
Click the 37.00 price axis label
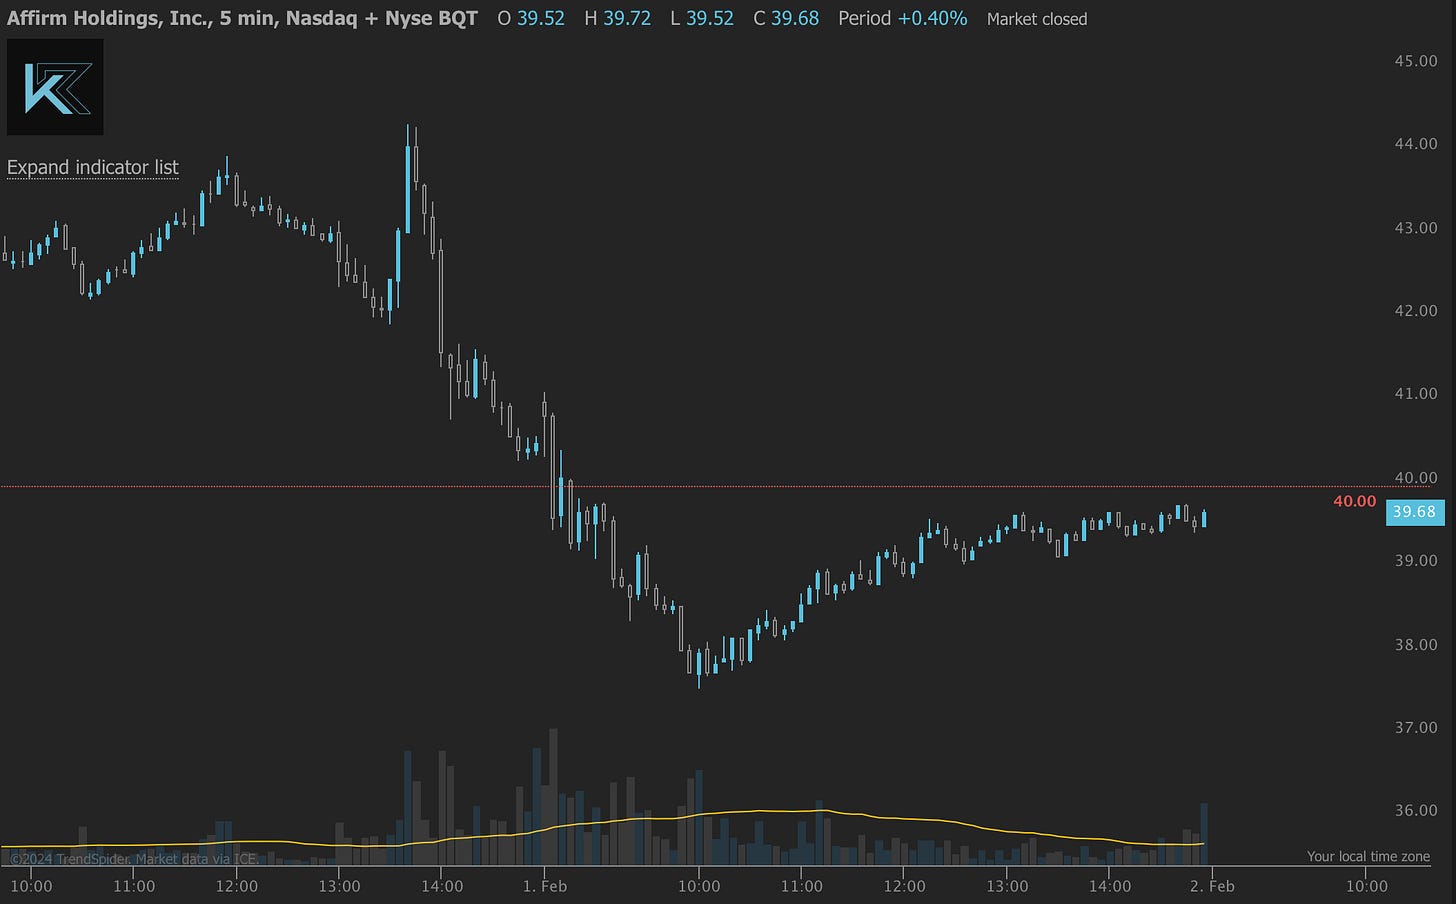1416,728
